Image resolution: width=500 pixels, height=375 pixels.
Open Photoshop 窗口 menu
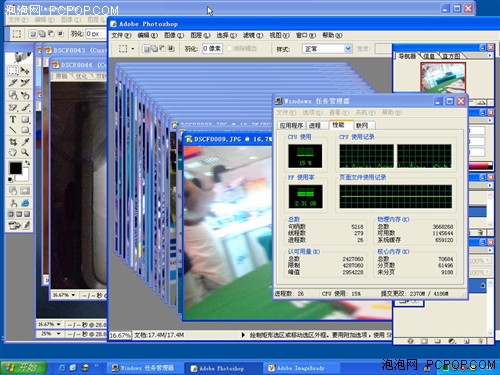(x=305, y=35)
